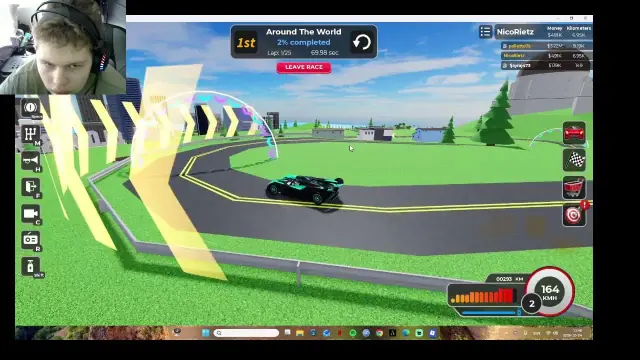Click the taskbar search box
Viewport: 640px width, 360px height.
pos(247,333)
